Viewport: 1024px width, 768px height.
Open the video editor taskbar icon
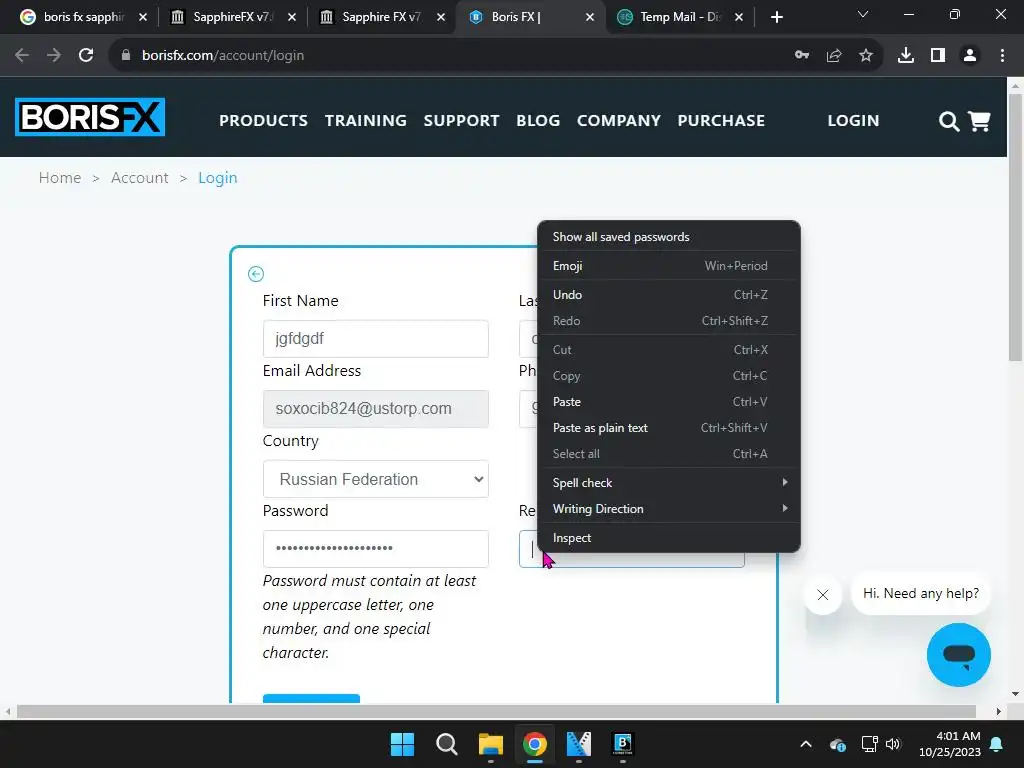pyautogui.click(x=579, y=744)
